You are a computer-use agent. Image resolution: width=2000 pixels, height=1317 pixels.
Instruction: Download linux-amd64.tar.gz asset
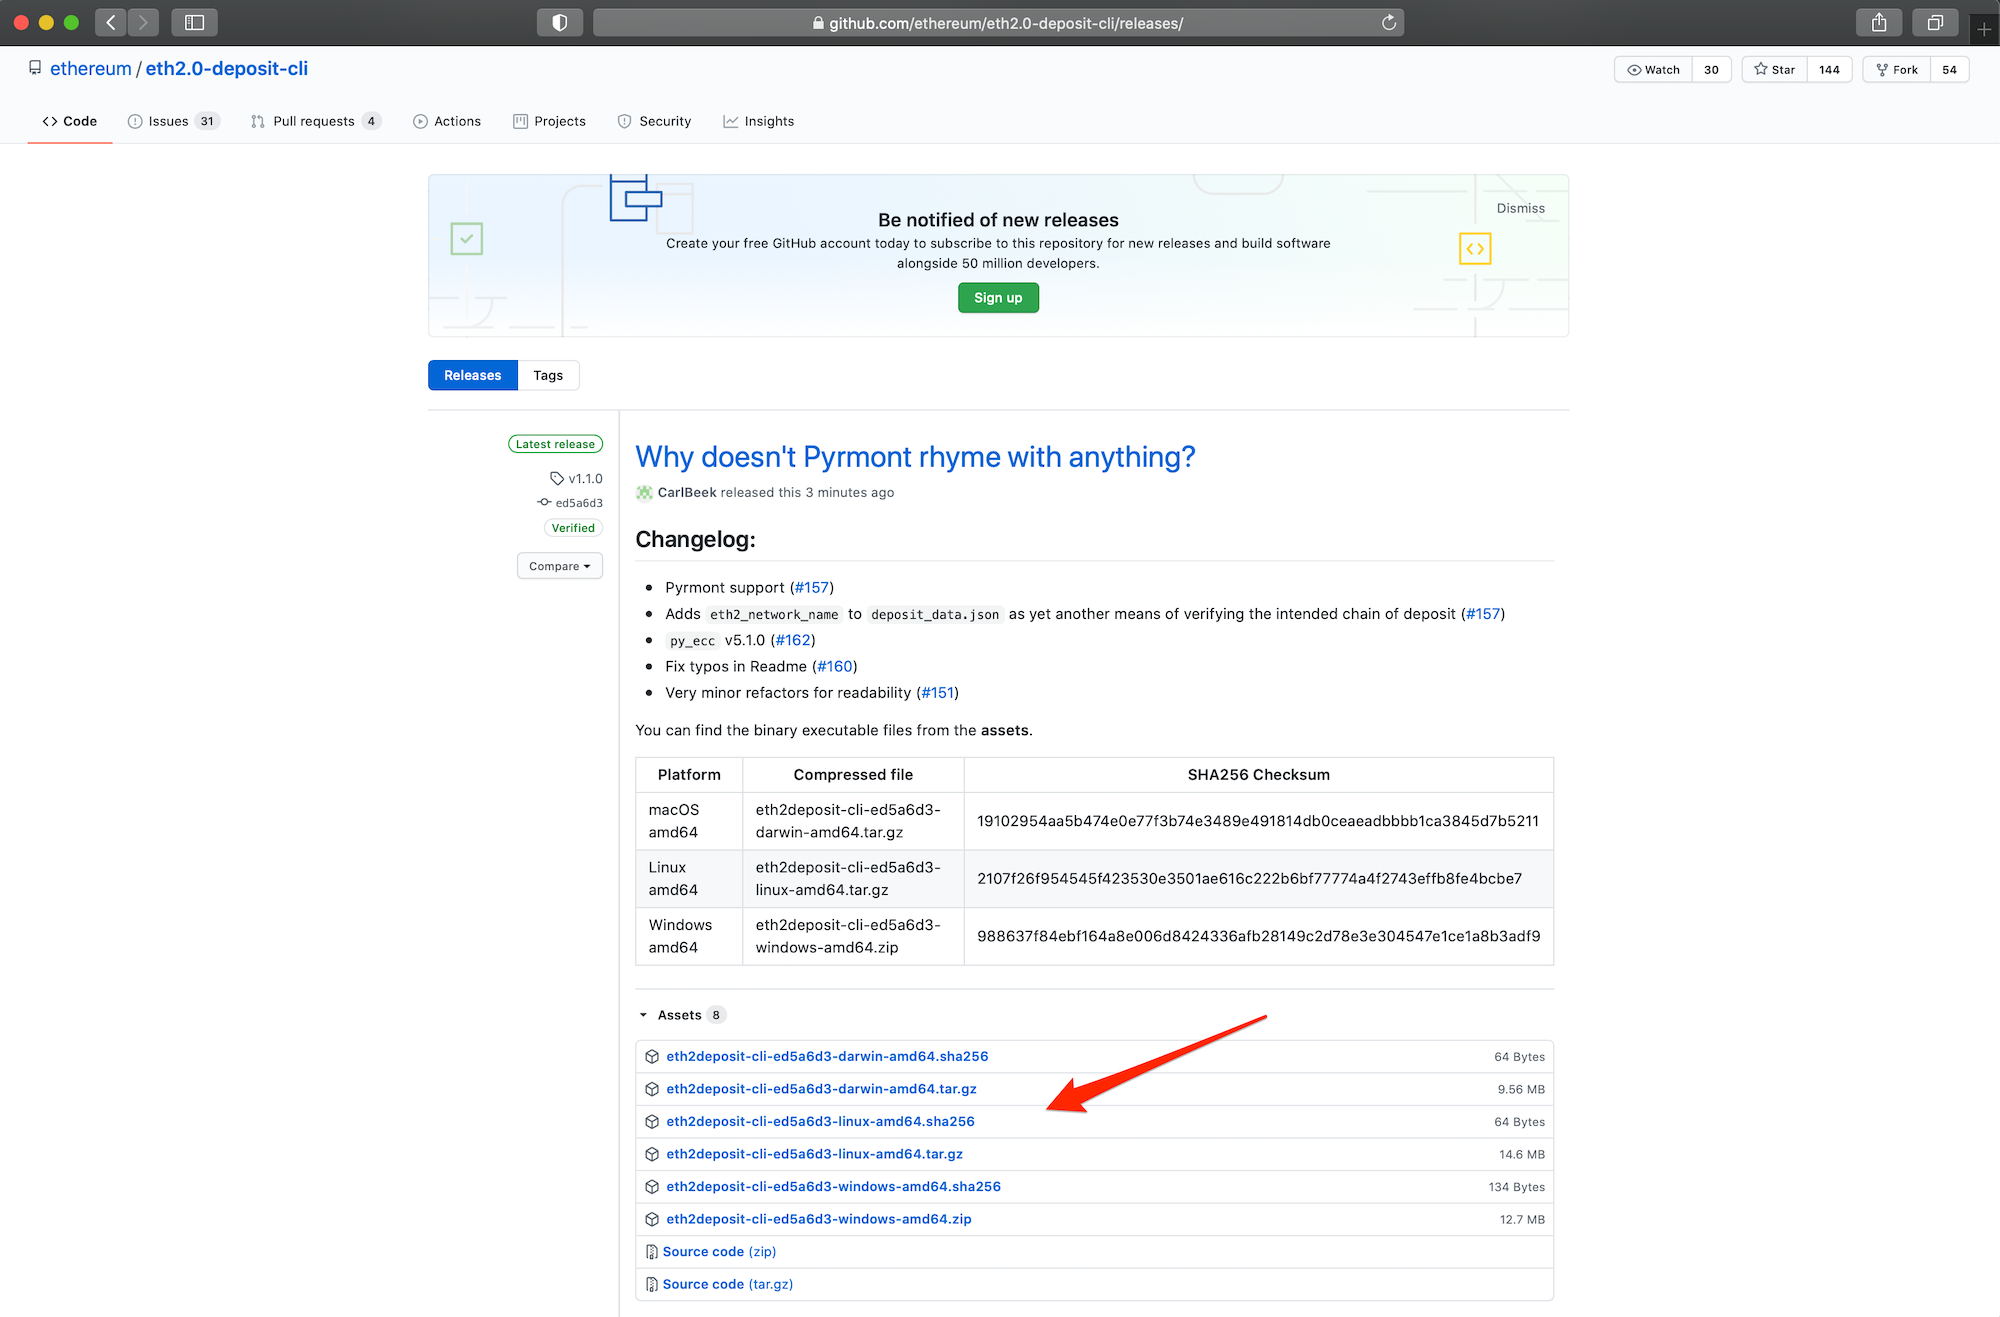tap(814, 1154)
